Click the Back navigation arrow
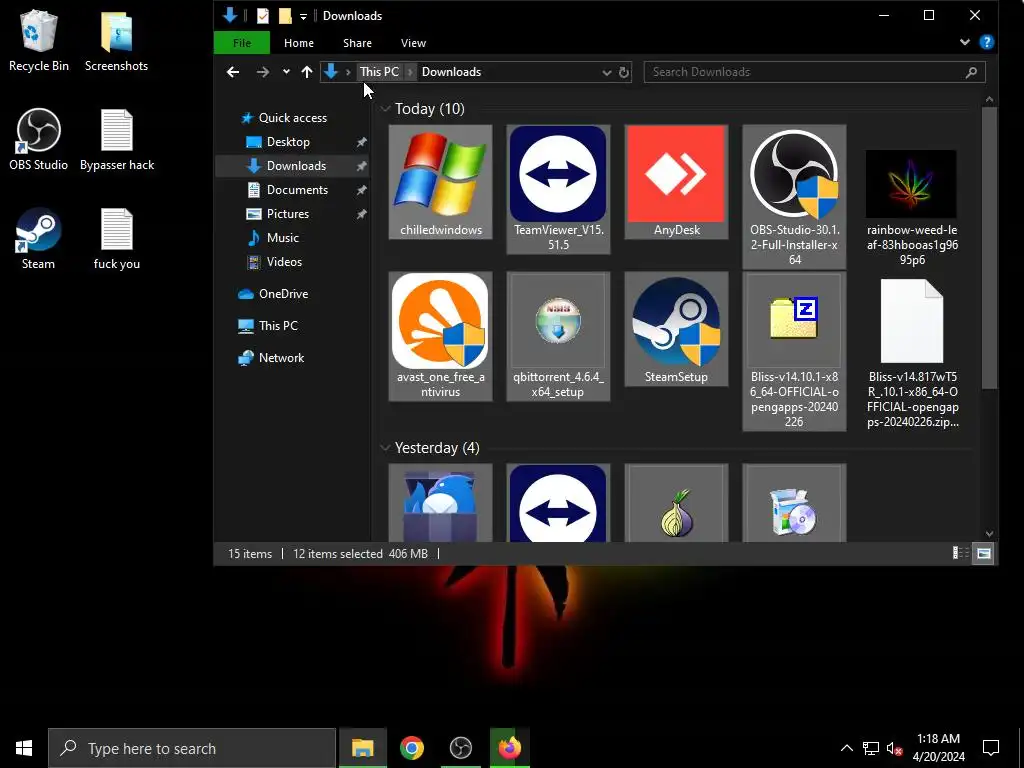The width and height of the screenshot is (1024, 768). pos(233,72)
